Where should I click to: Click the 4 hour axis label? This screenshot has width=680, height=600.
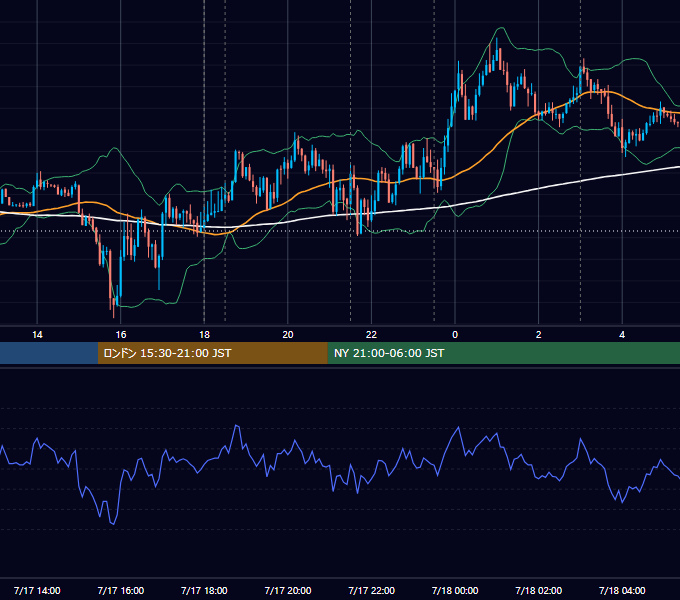[622, 335]
